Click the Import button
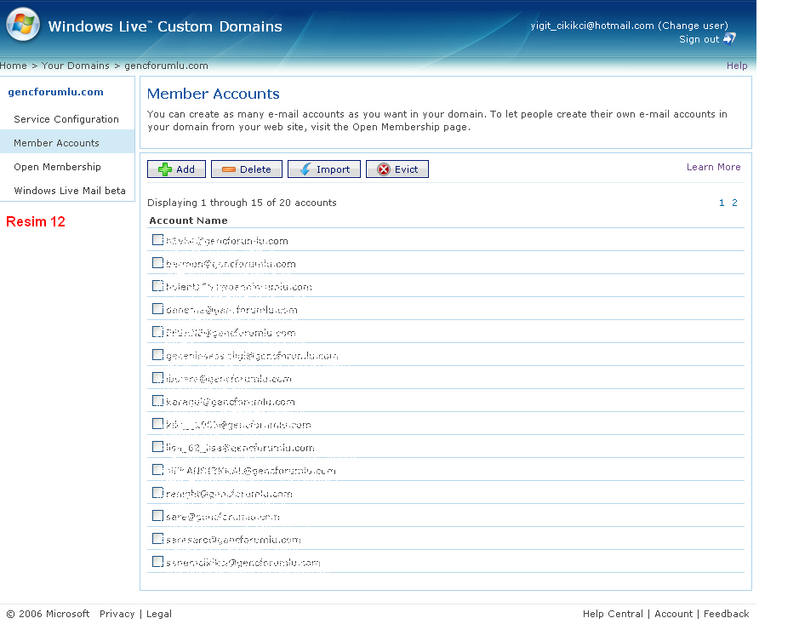The image size is (799, 624). [x=324, y=169]
